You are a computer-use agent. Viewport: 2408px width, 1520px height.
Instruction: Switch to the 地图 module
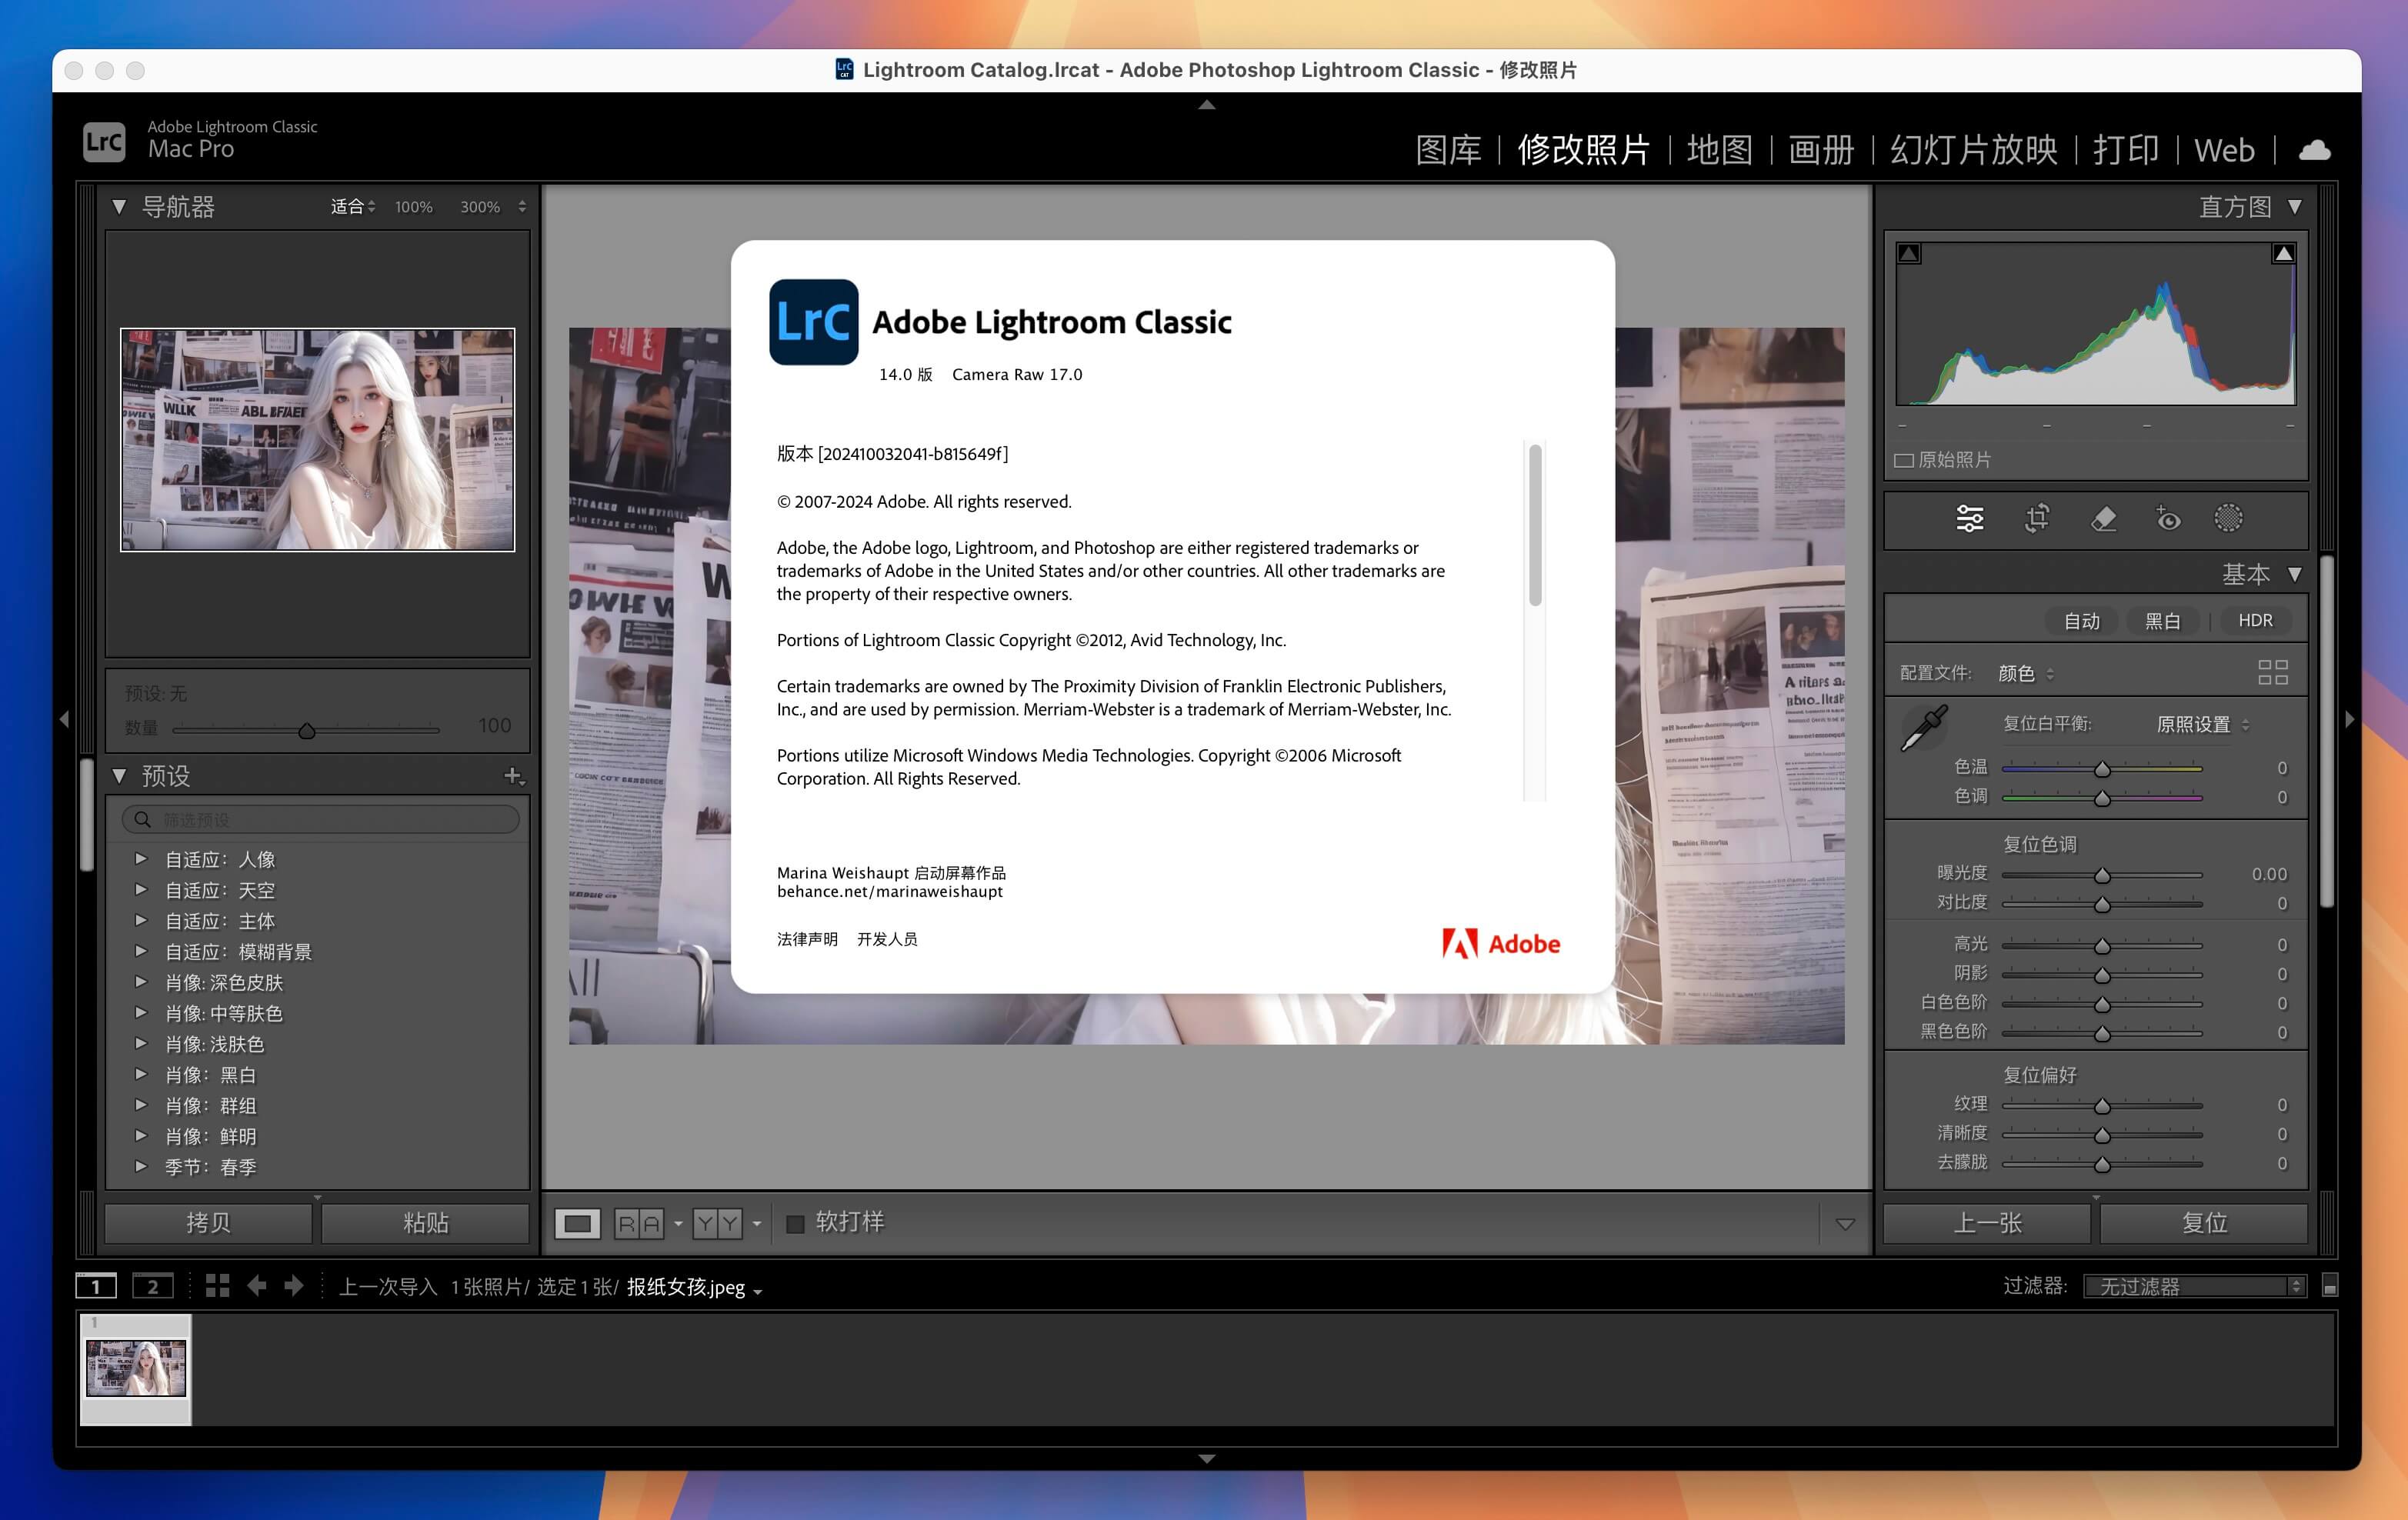pyautogui.click(x=1719, y=150)
